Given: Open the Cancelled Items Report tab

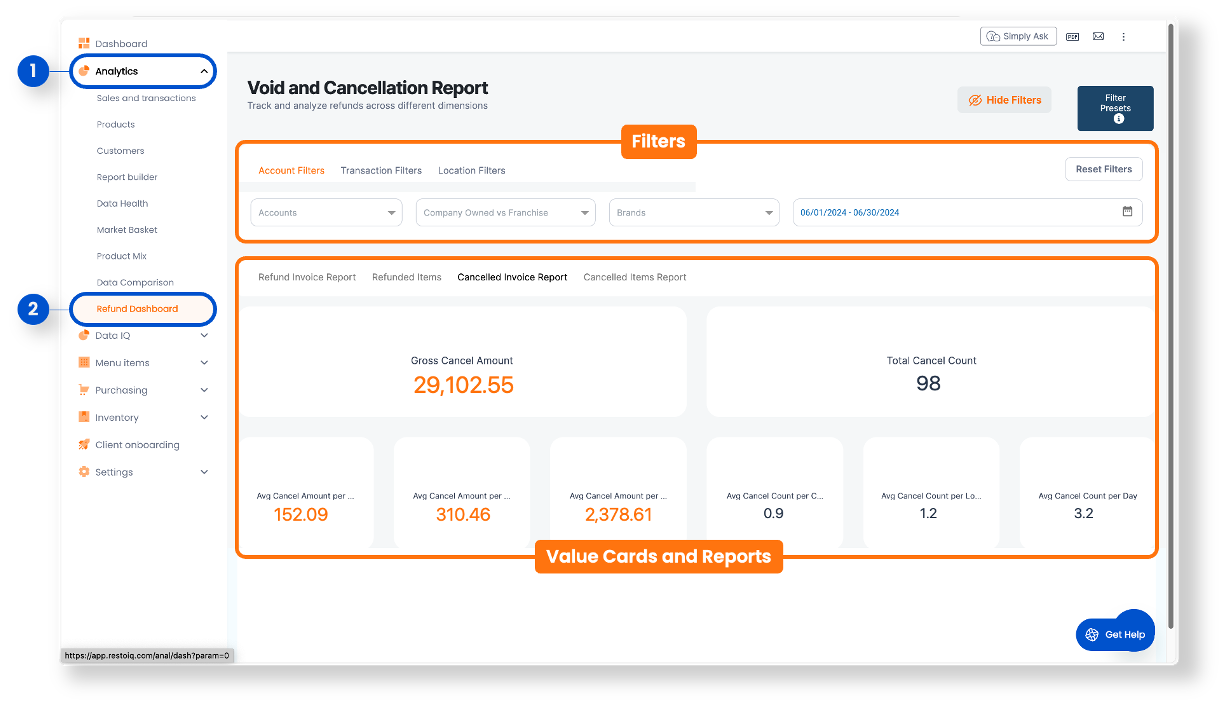Looking at the screenshot, I should [634, 277].
